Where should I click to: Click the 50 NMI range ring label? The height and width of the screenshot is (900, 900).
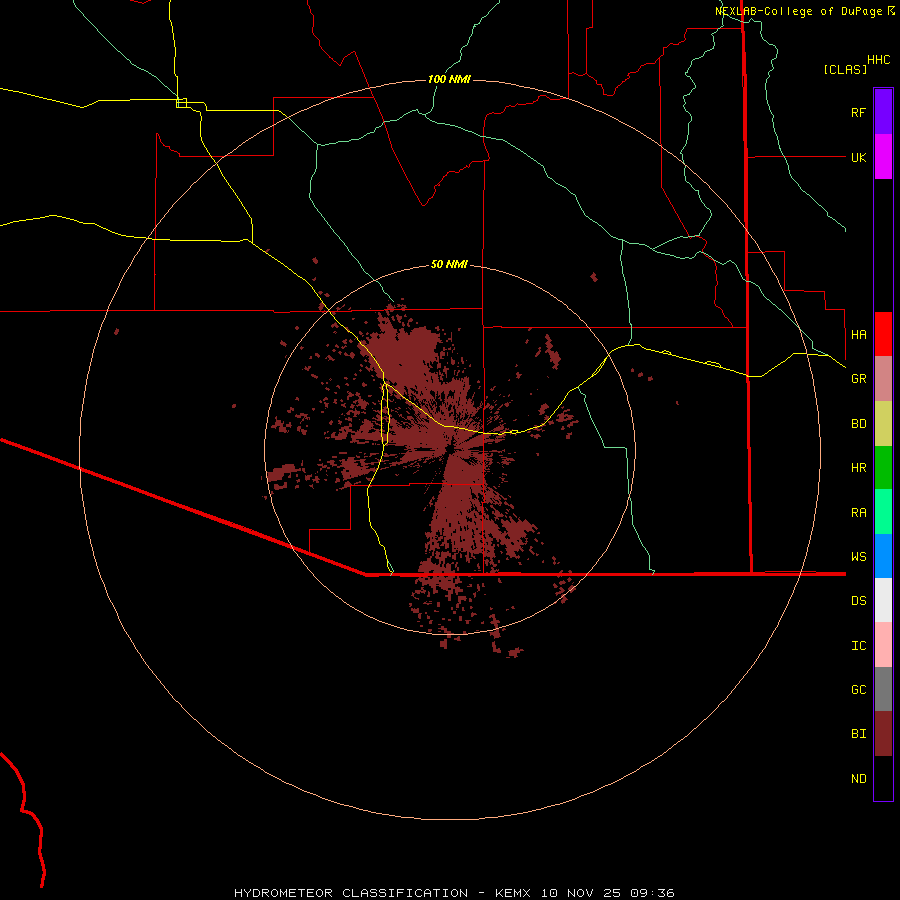(x=449, y=265)
